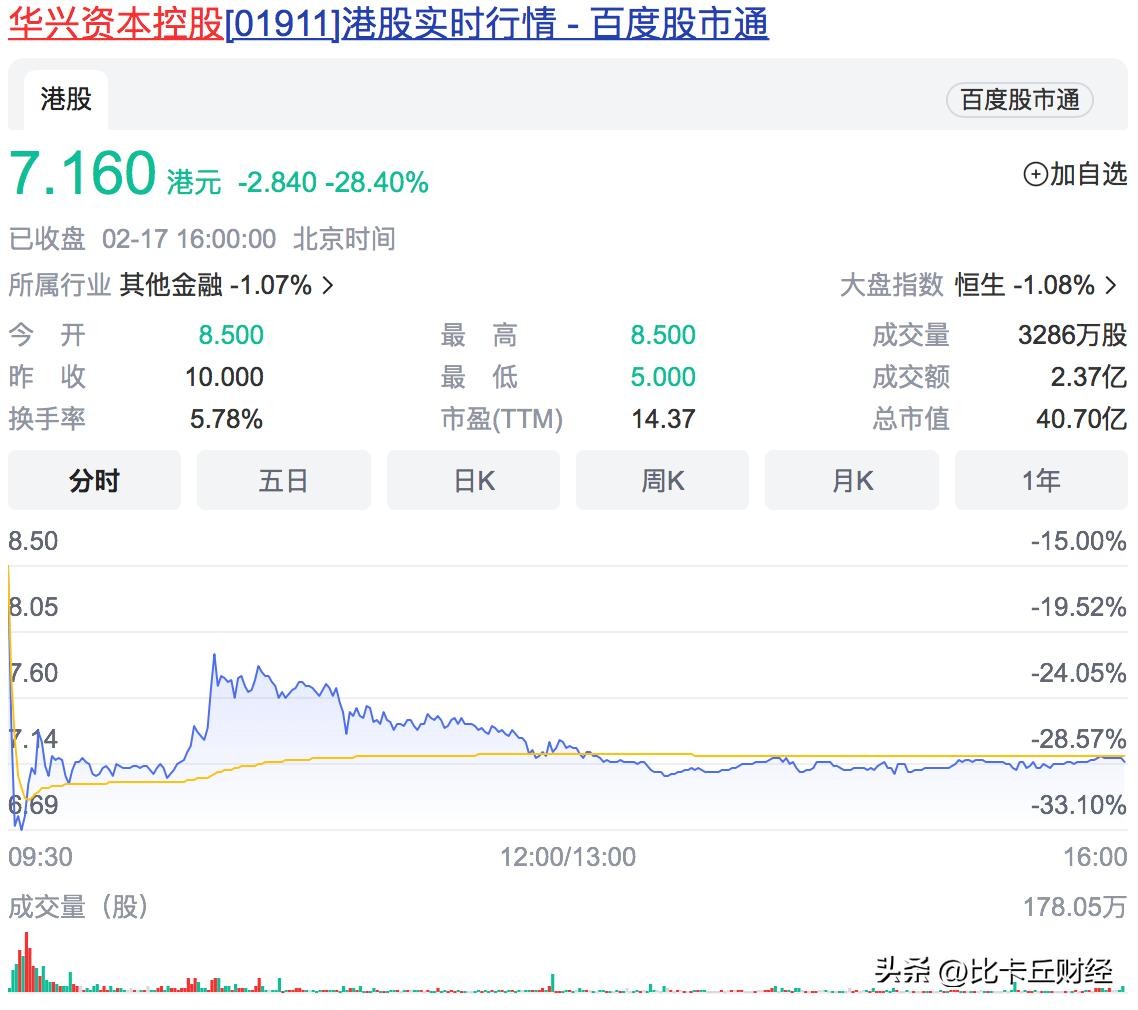Screen dimensions: 1138x1010
Task: Click the 其他金融 industry name
Action: tap(171, 286)
